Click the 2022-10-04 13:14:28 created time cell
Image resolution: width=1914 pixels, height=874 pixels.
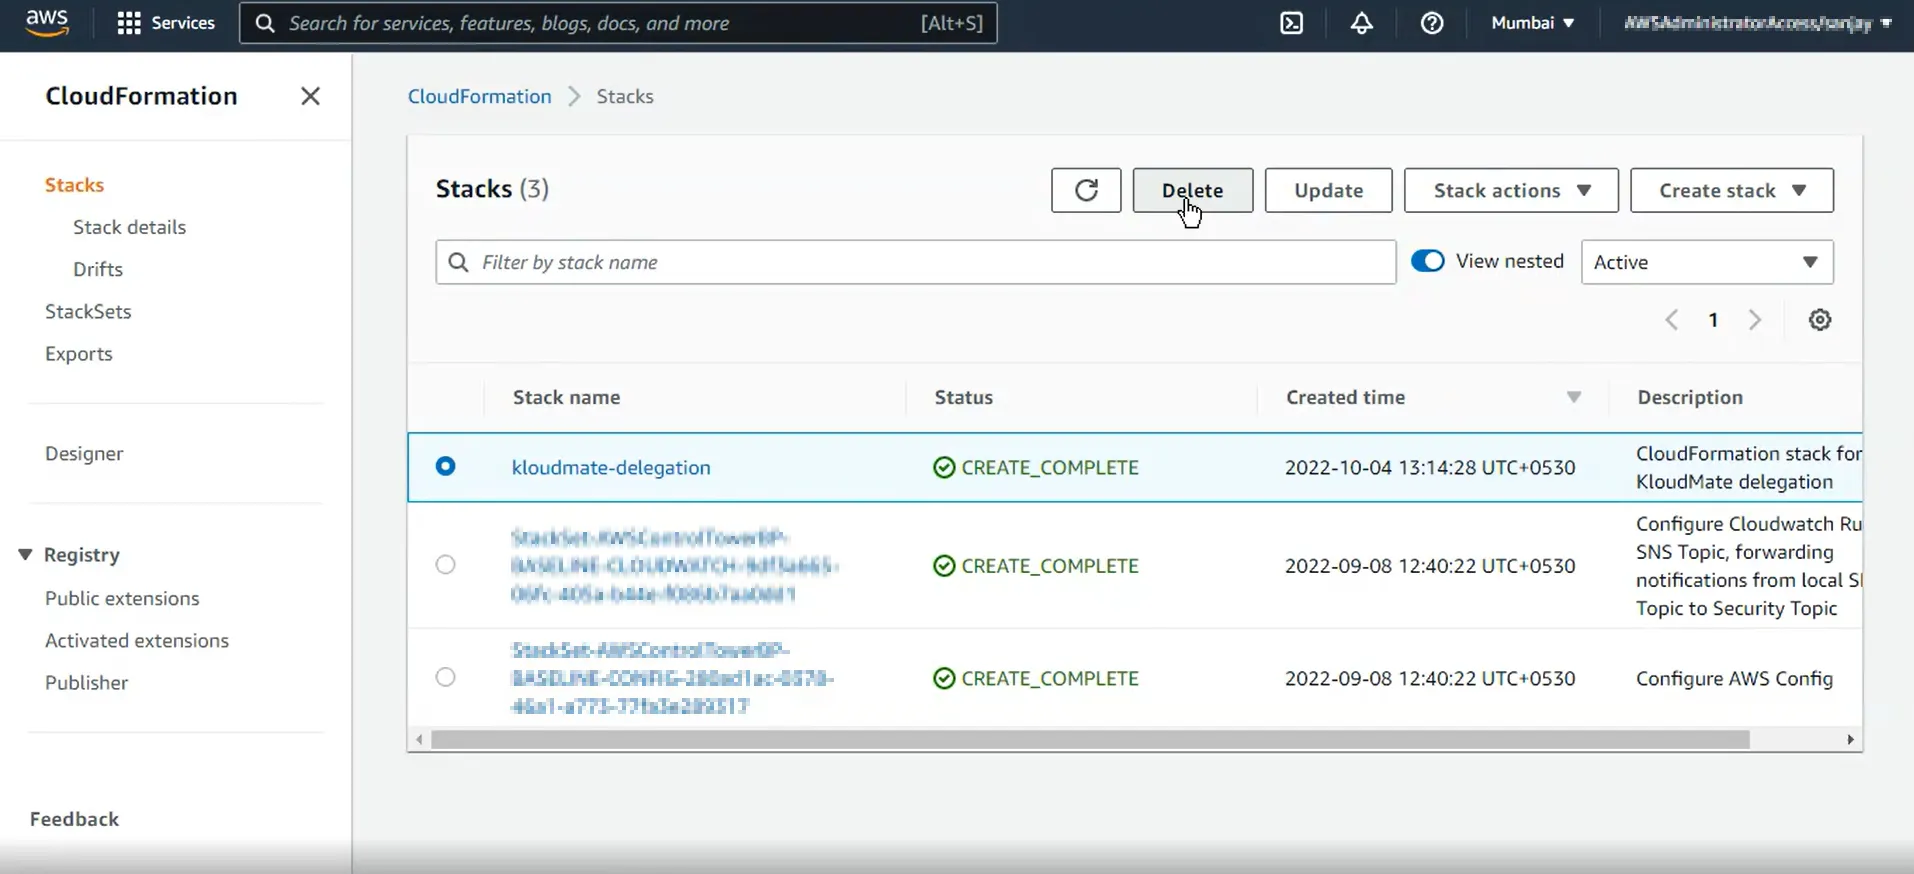(x=1430, y=467)
